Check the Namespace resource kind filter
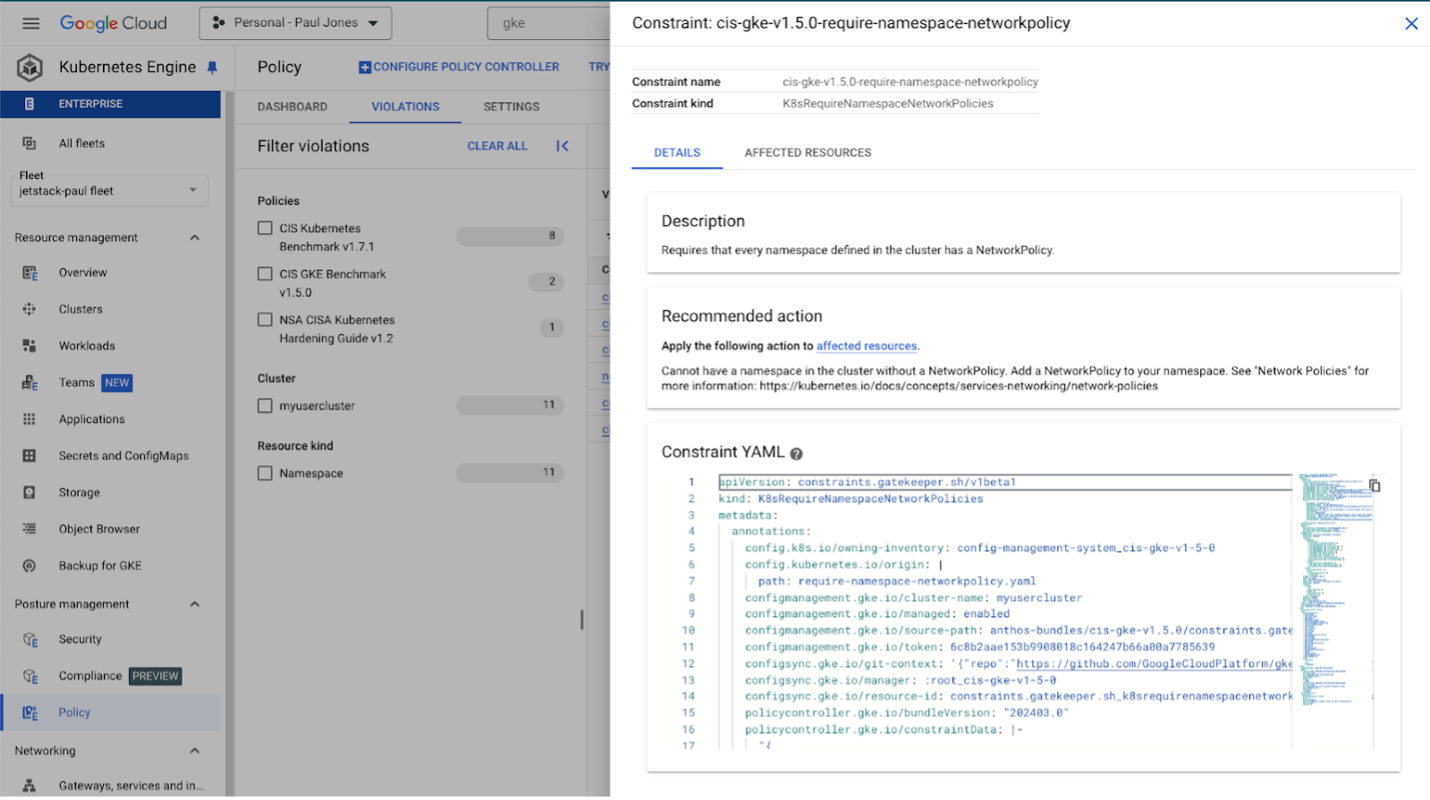 265,473
